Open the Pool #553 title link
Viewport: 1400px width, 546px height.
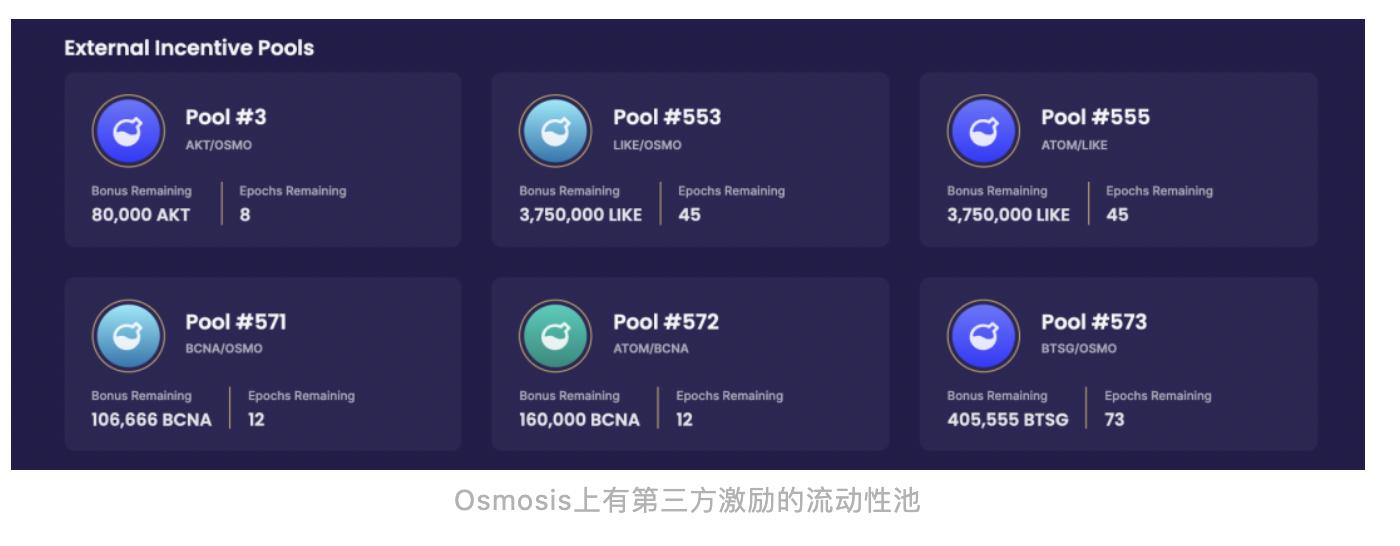(x=667, y=117)
